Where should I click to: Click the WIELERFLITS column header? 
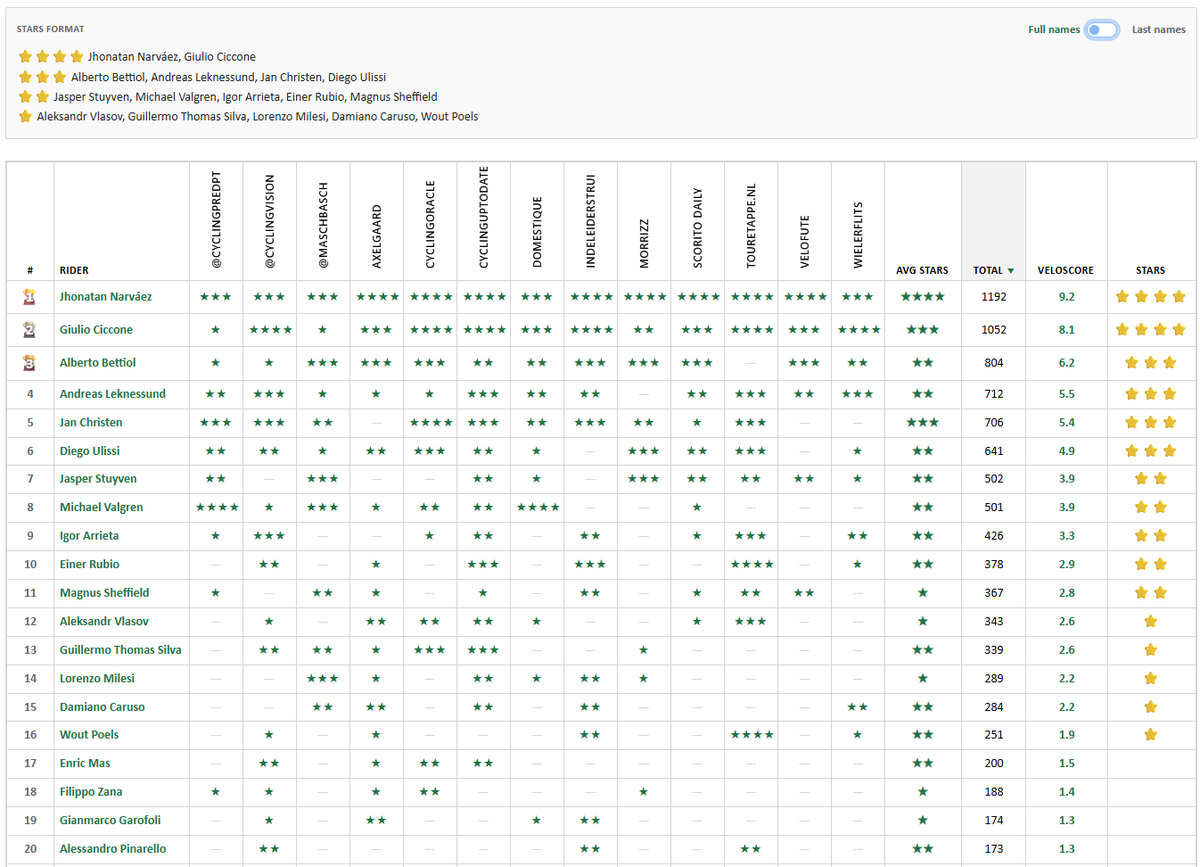(x=858, y=235)
